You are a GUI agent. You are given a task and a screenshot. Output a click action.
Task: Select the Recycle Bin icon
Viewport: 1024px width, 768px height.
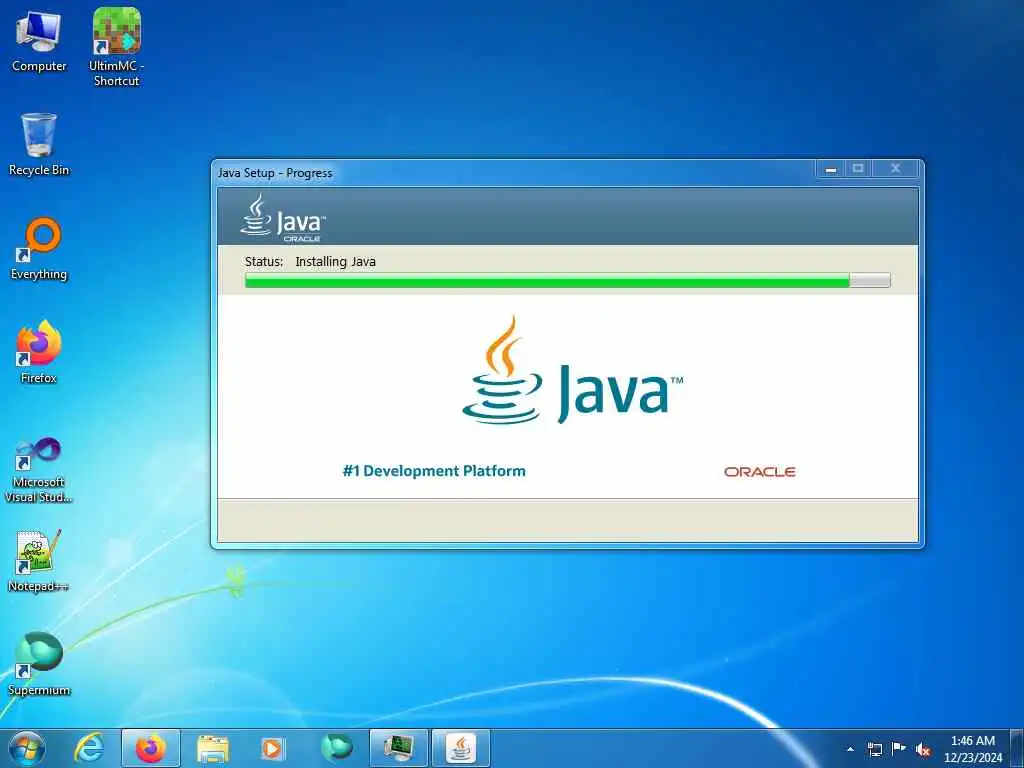tap(39, 144)
